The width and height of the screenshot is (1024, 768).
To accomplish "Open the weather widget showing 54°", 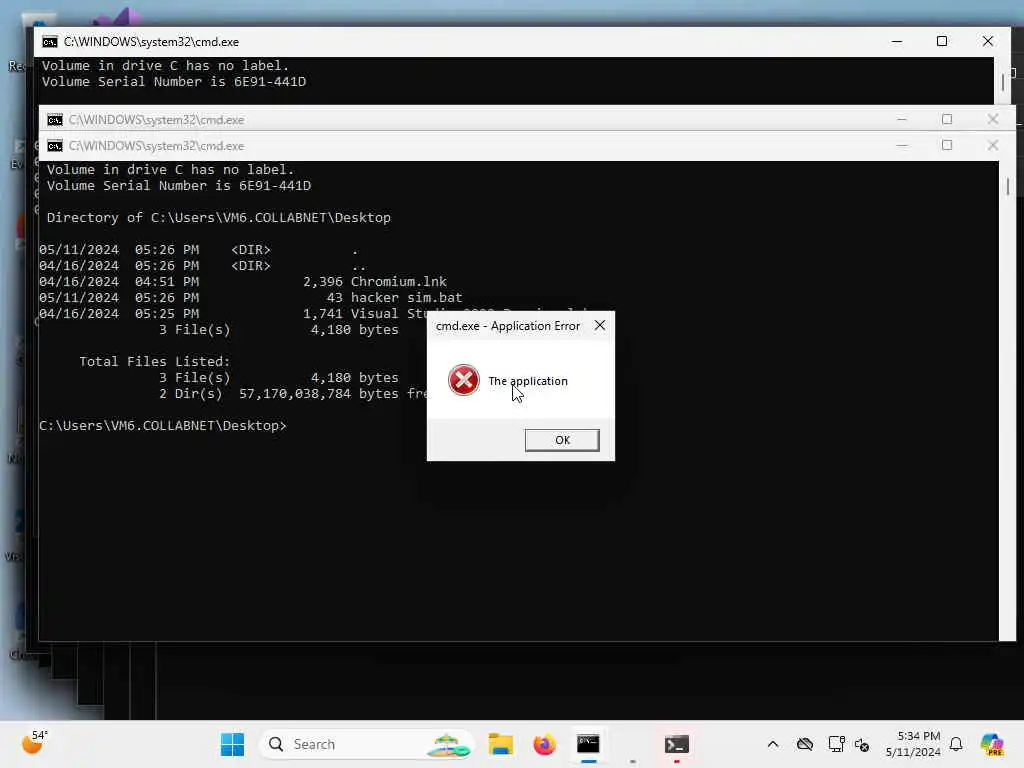I will (x=34, y=743).
